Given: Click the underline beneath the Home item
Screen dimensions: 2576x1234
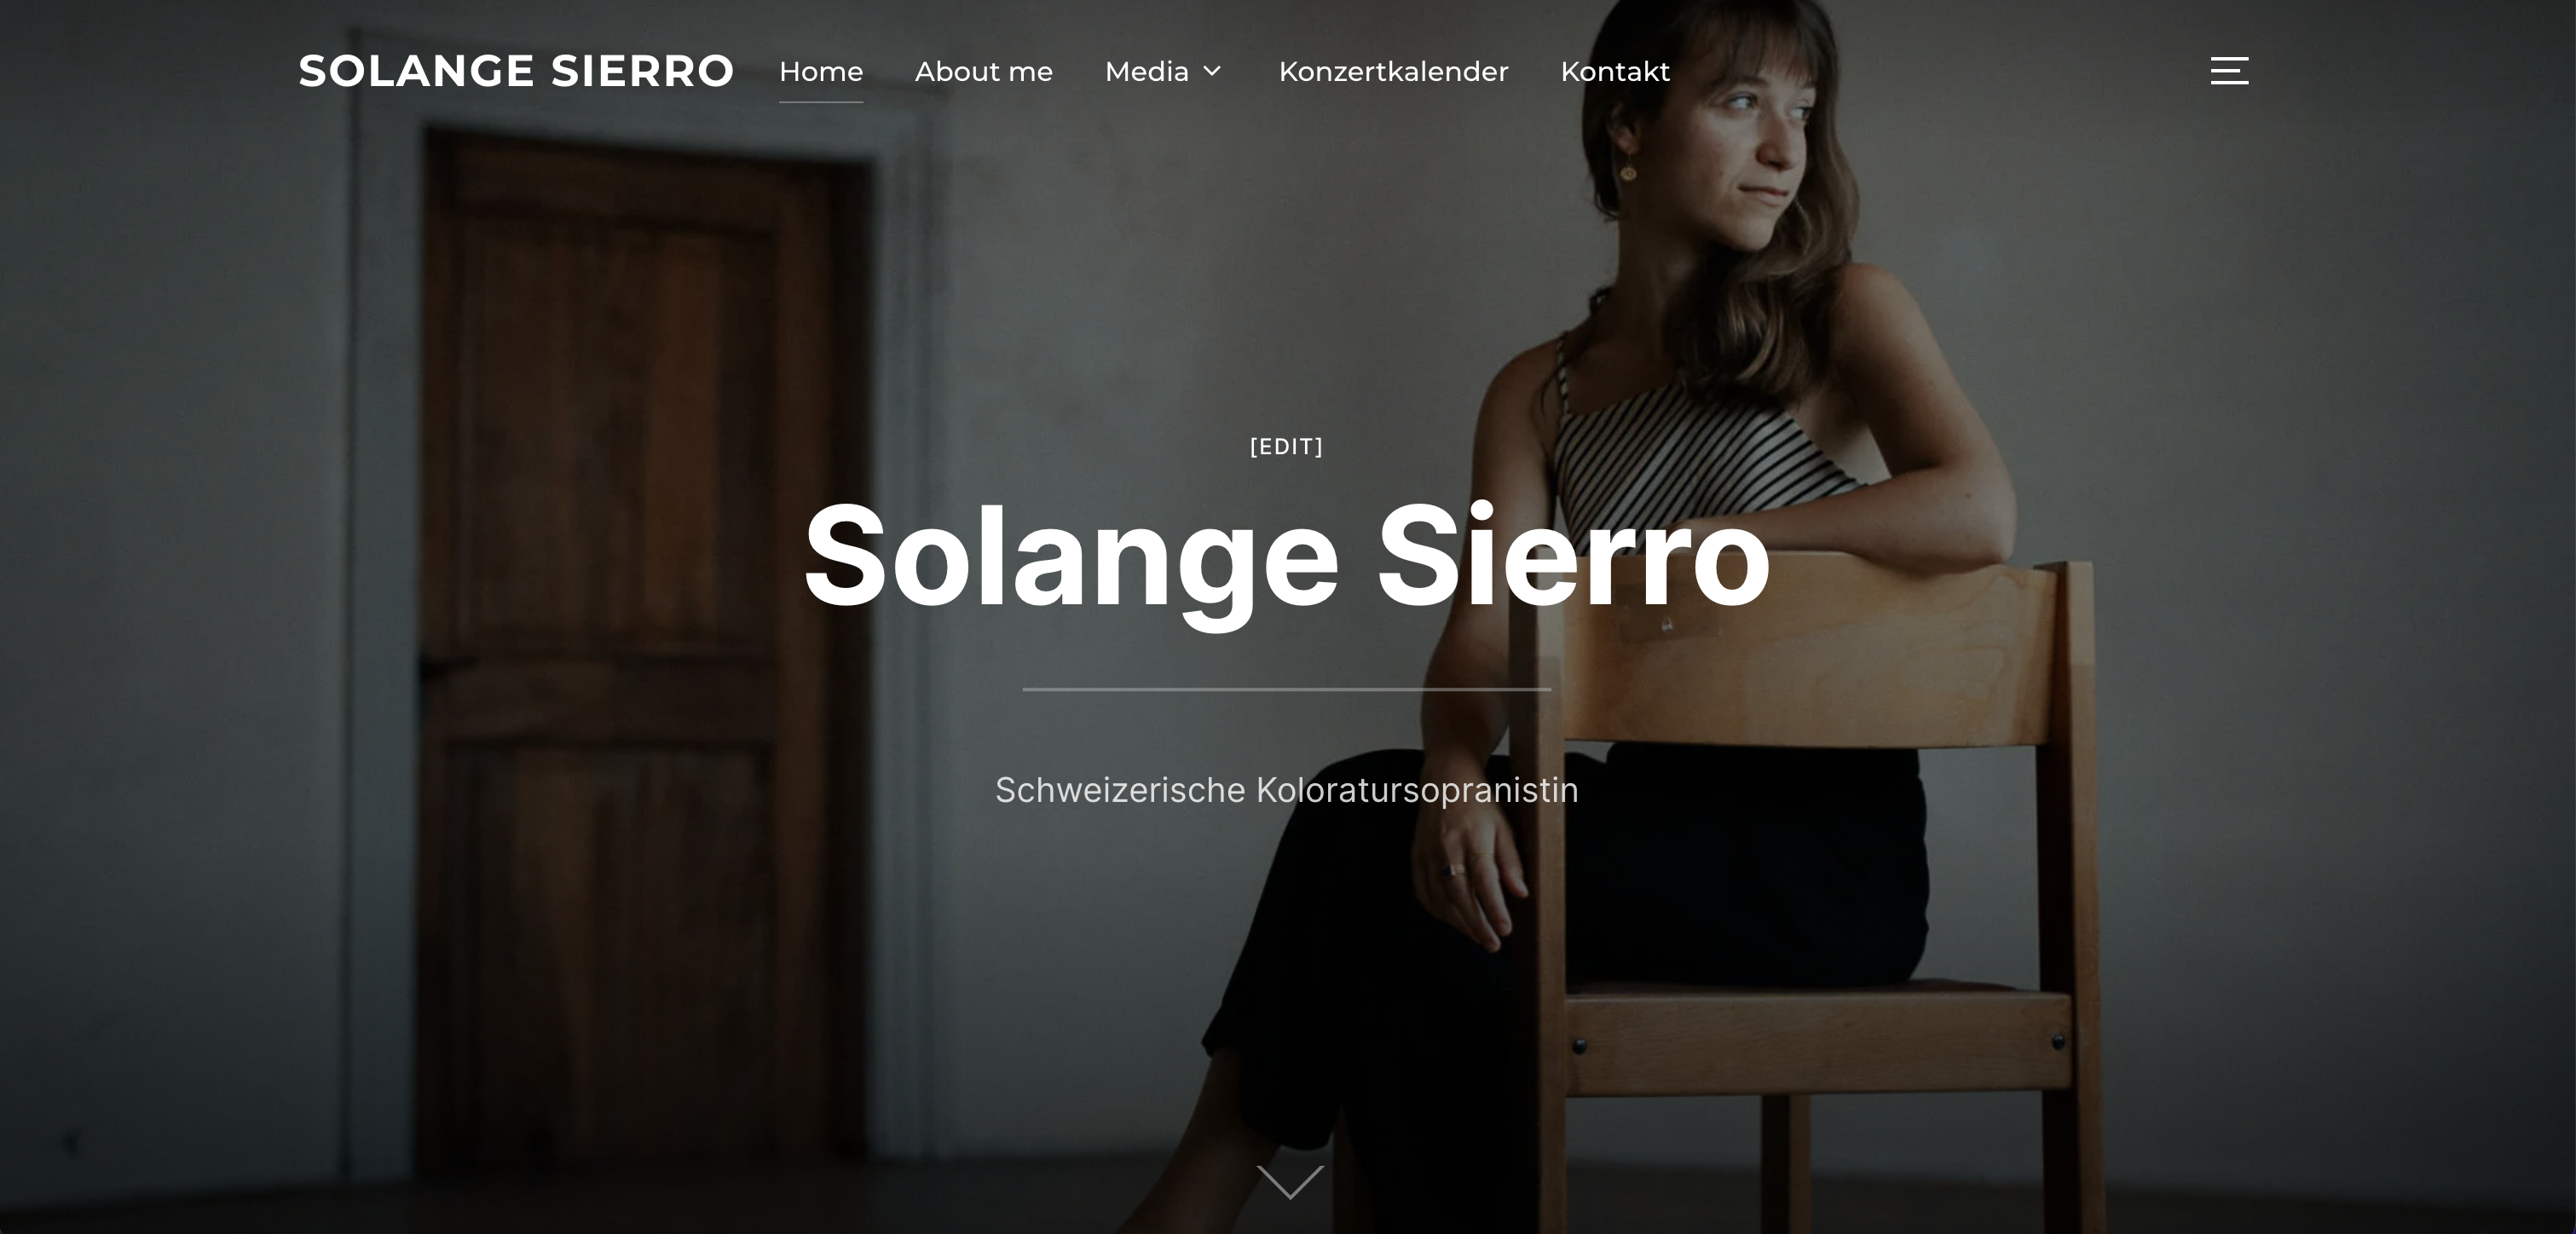Looking at the screenshot, I should click(821, 101).
